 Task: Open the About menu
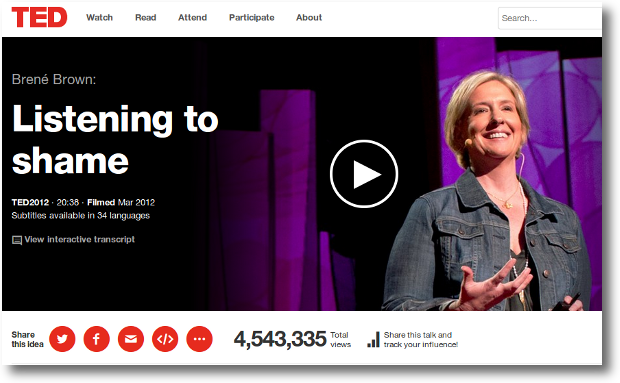point(309,17)
